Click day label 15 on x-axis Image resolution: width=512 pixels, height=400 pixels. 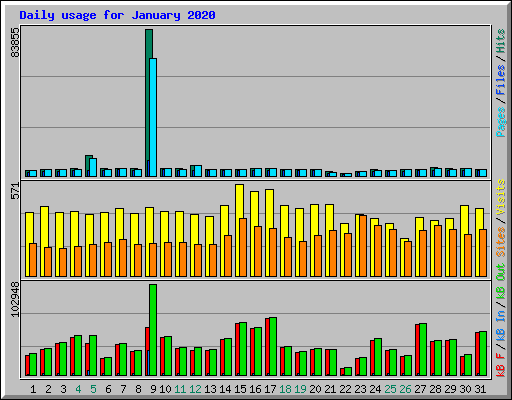240,389
